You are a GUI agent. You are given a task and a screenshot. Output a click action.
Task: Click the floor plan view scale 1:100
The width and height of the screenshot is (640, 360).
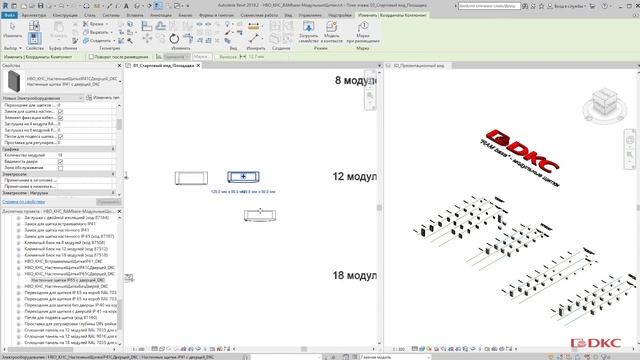138,349
